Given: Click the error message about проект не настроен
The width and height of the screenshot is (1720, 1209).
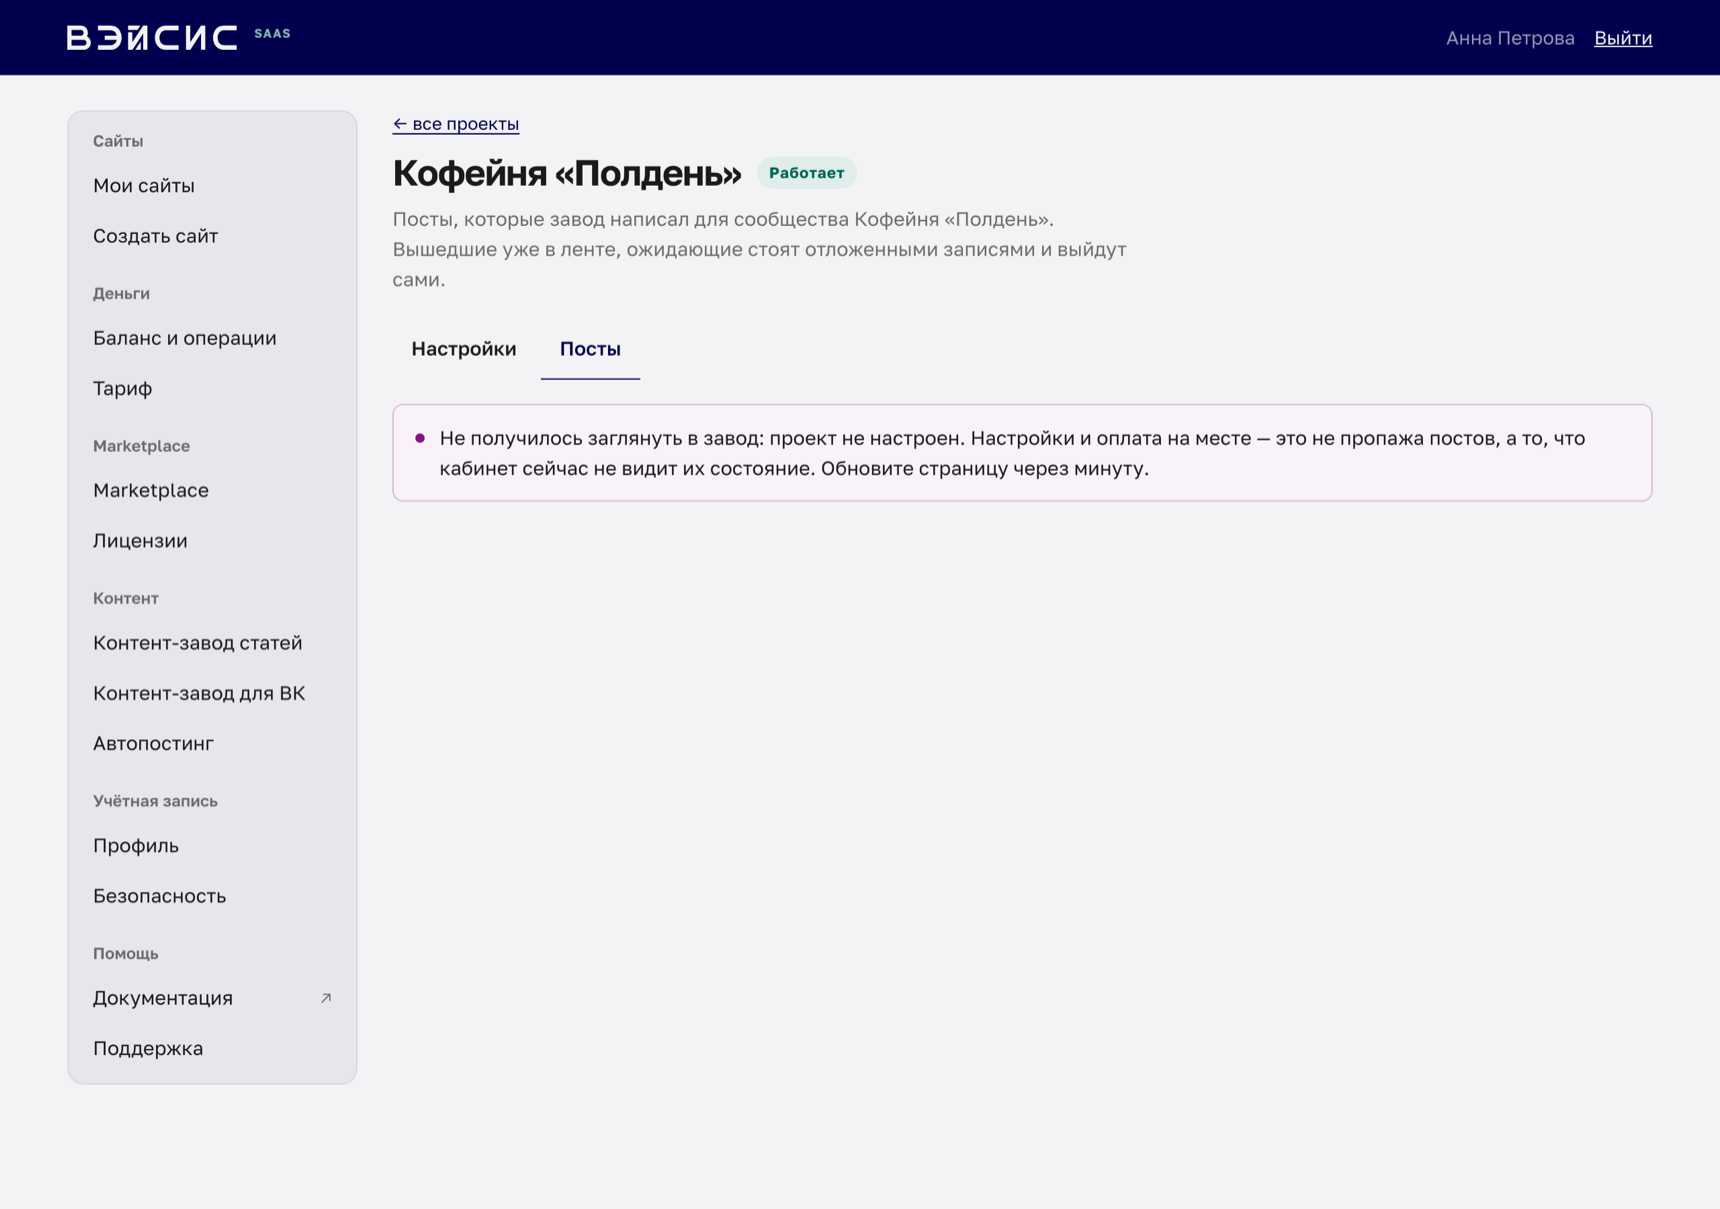Looking at the screenshot, I should 1022,453.
